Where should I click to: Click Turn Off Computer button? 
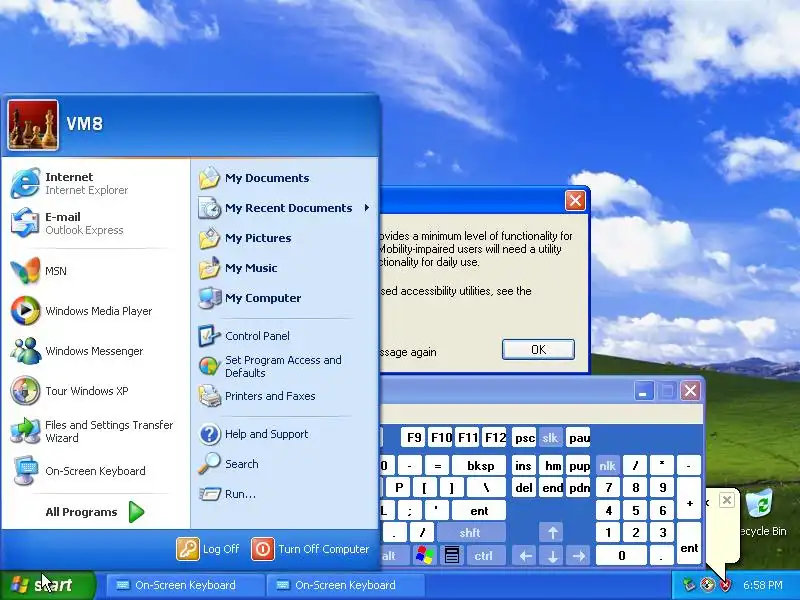[310, 549]
